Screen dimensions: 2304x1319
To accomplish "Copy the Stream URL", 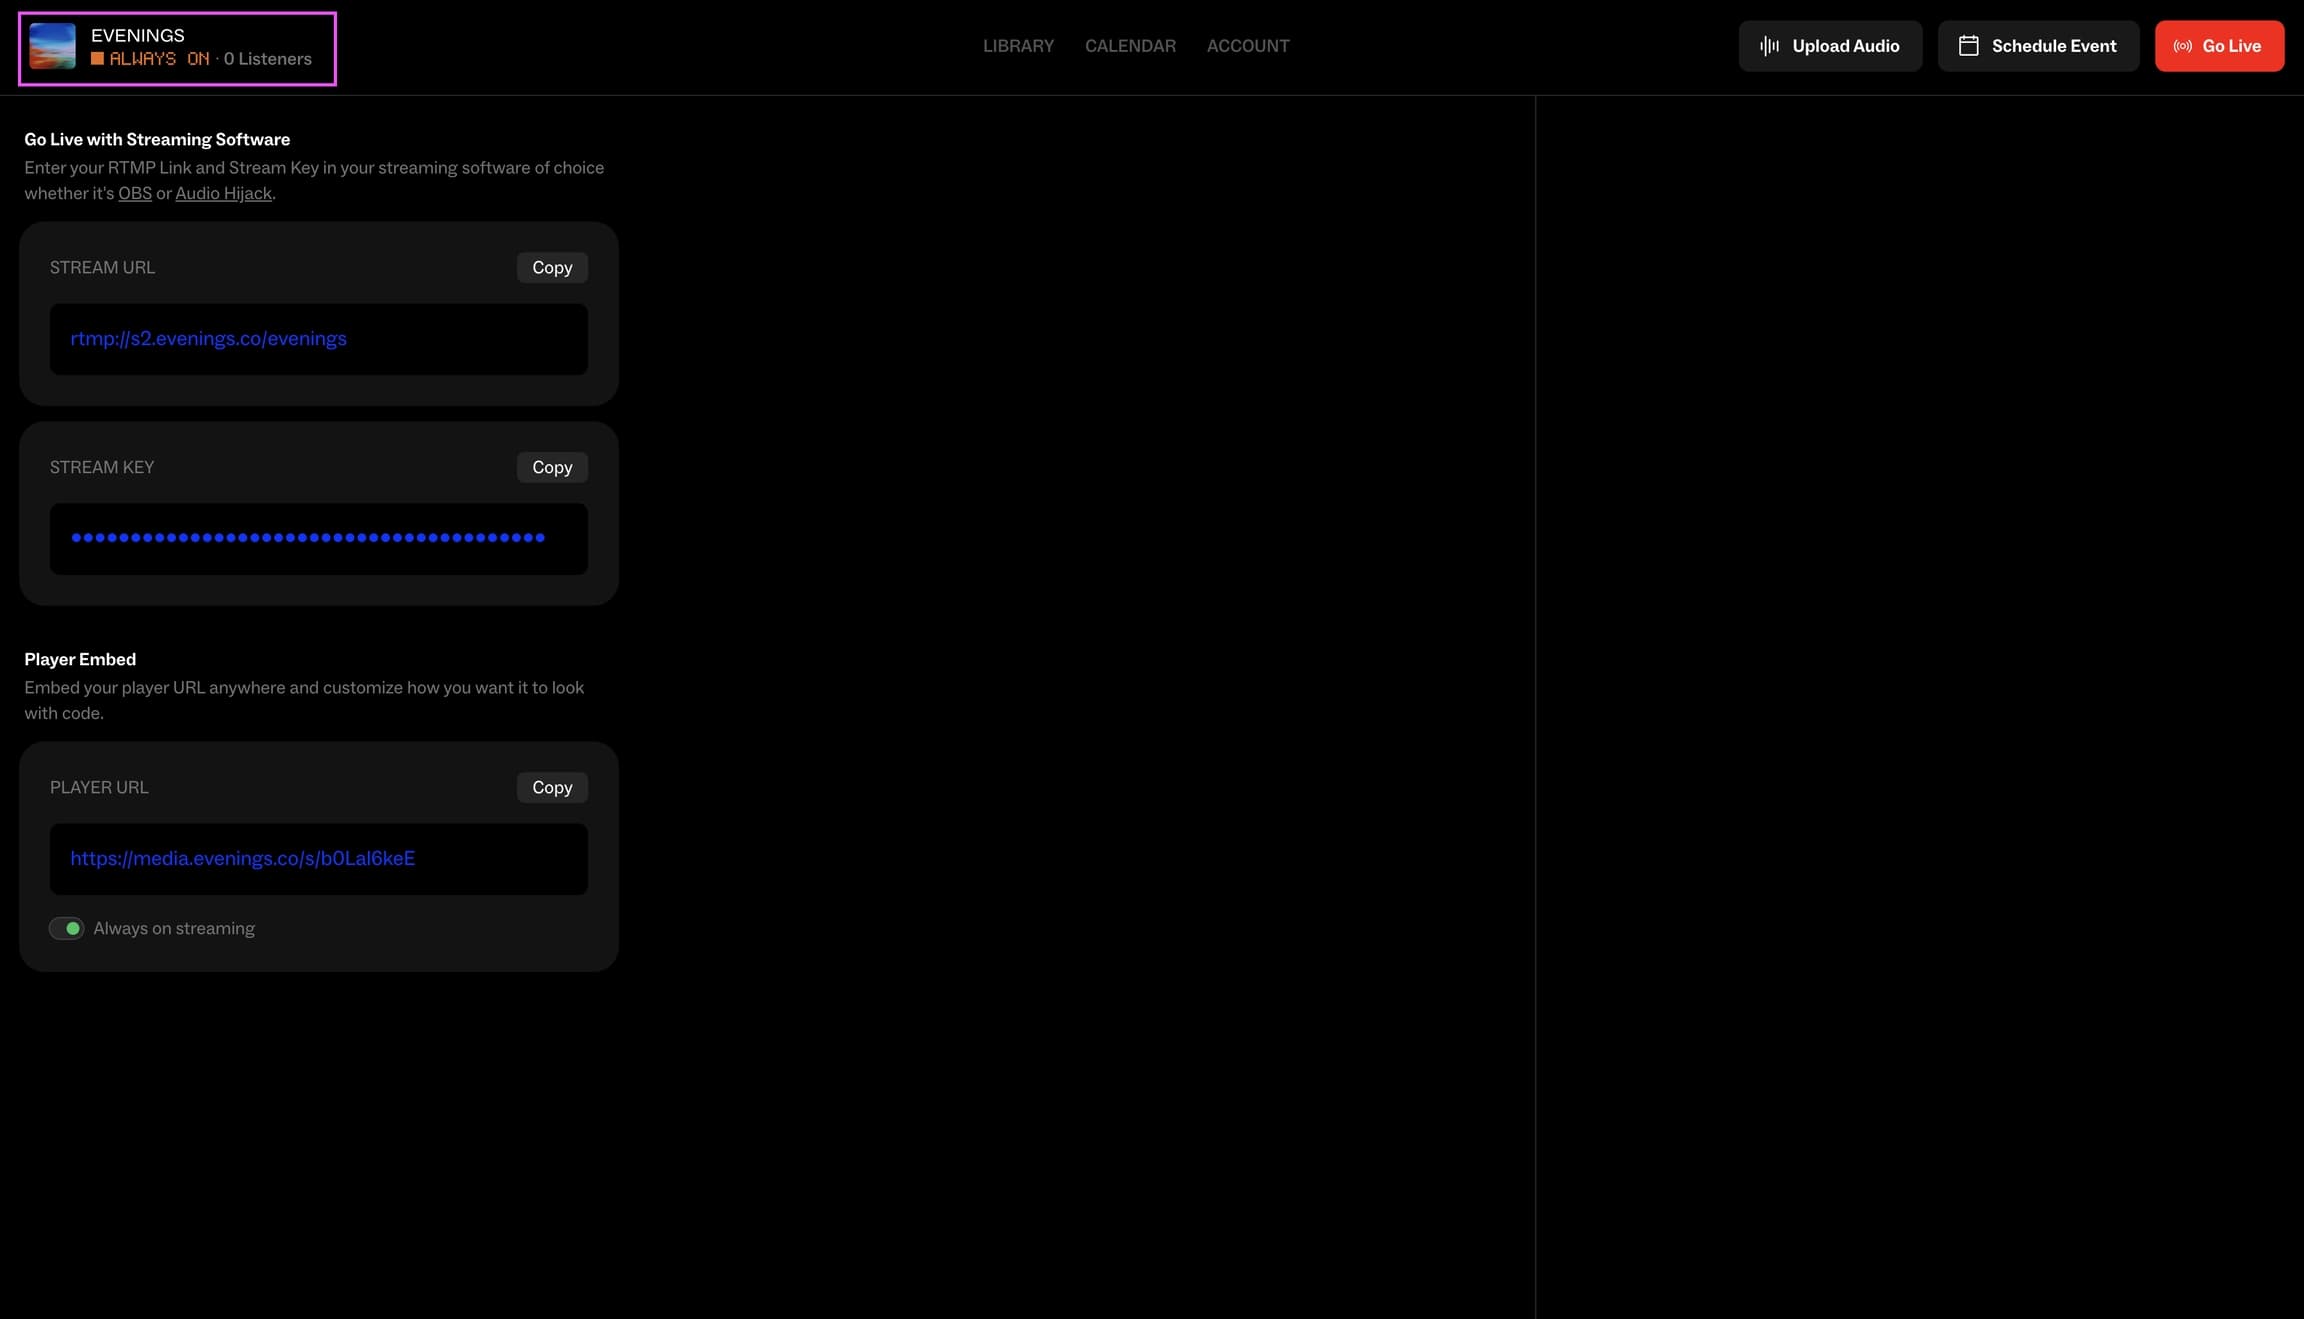I will (552, 267).
